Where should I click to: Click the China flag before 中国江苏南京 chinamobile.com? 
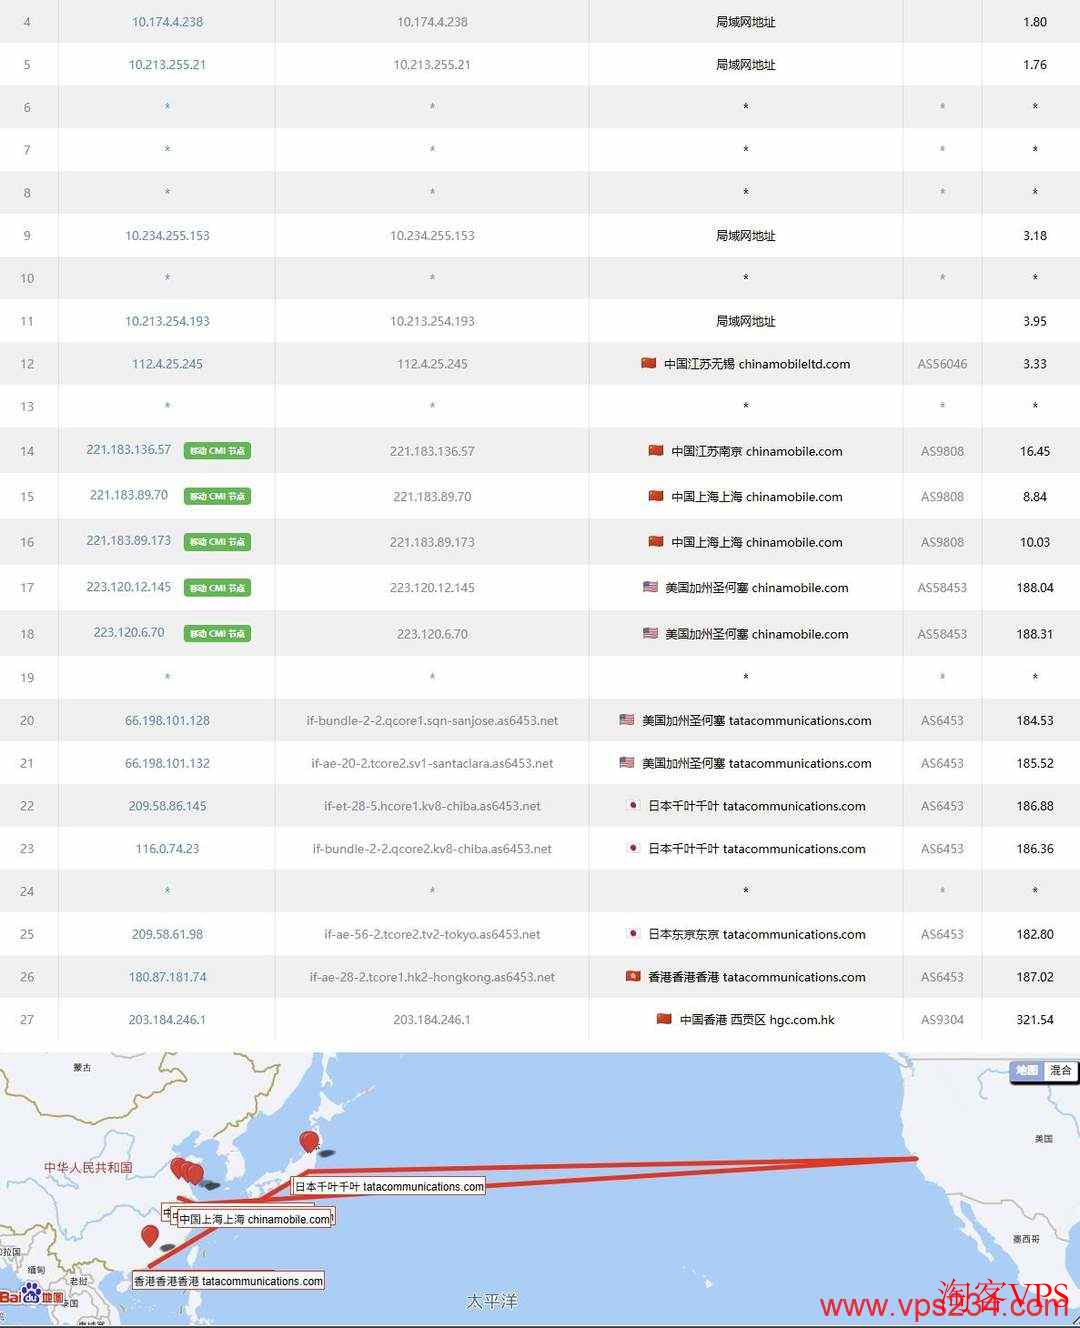tap(656, 450)
